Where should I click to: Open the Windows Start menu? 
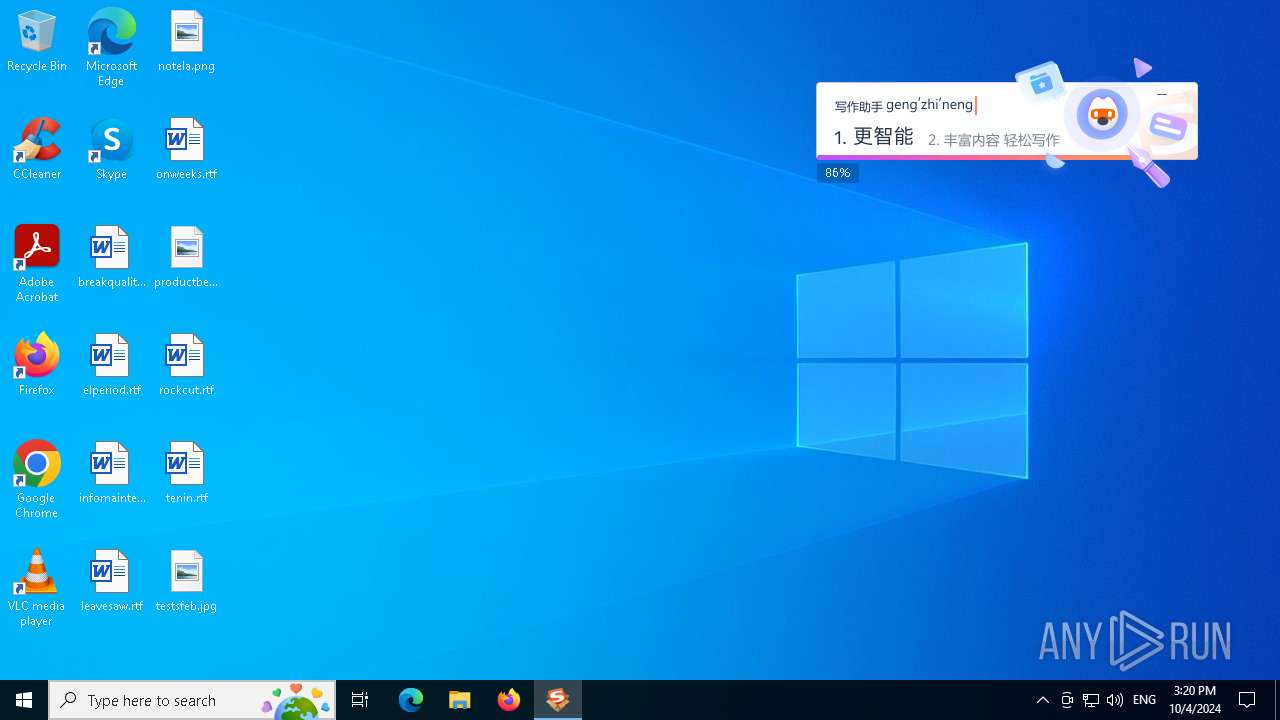(x=24, y=700)
